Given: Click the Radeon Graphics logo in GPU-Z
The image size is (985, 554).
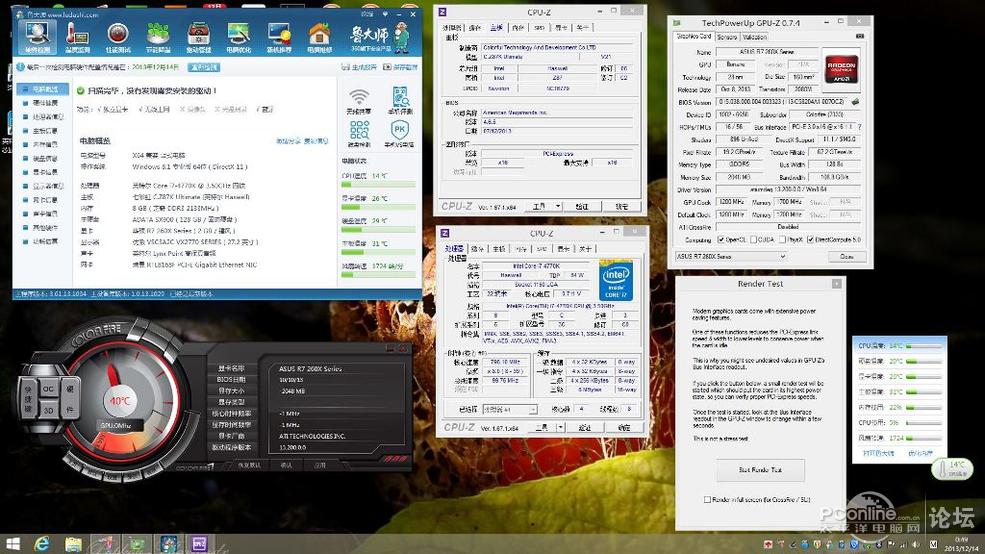Looking at the screenshot, I should [x=841, y=68].
